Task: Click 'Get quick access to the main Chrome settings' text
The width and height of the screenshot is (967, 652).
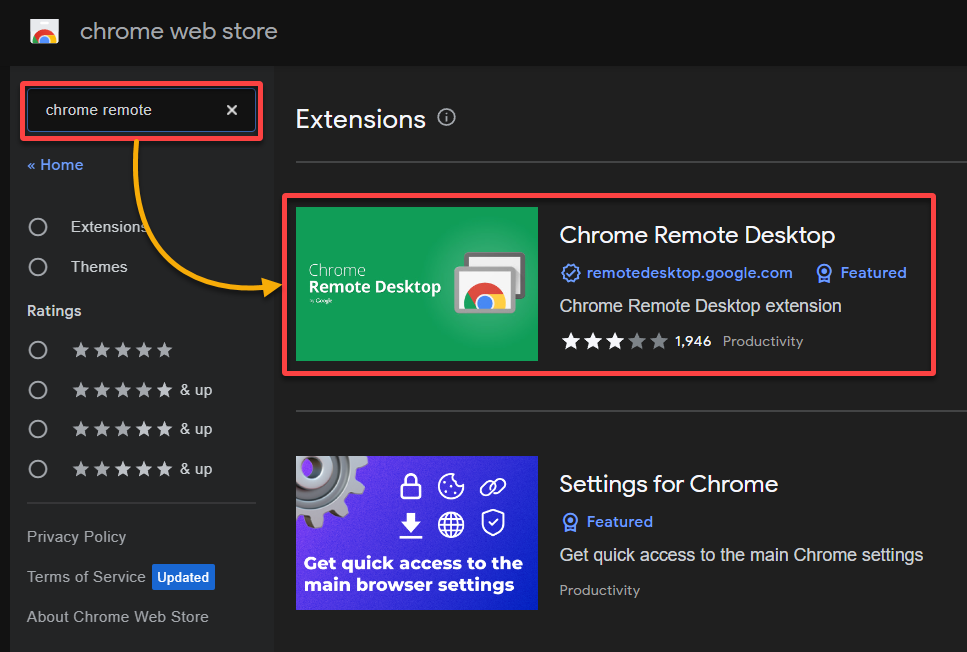Action: point(741,555)
